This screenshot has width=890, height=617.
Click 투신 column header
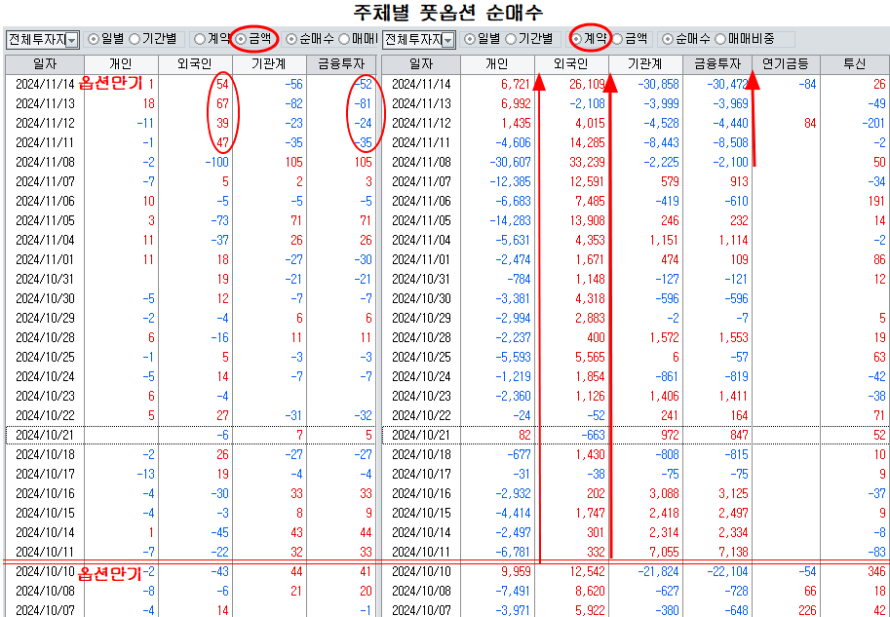[x=855, y=65]
